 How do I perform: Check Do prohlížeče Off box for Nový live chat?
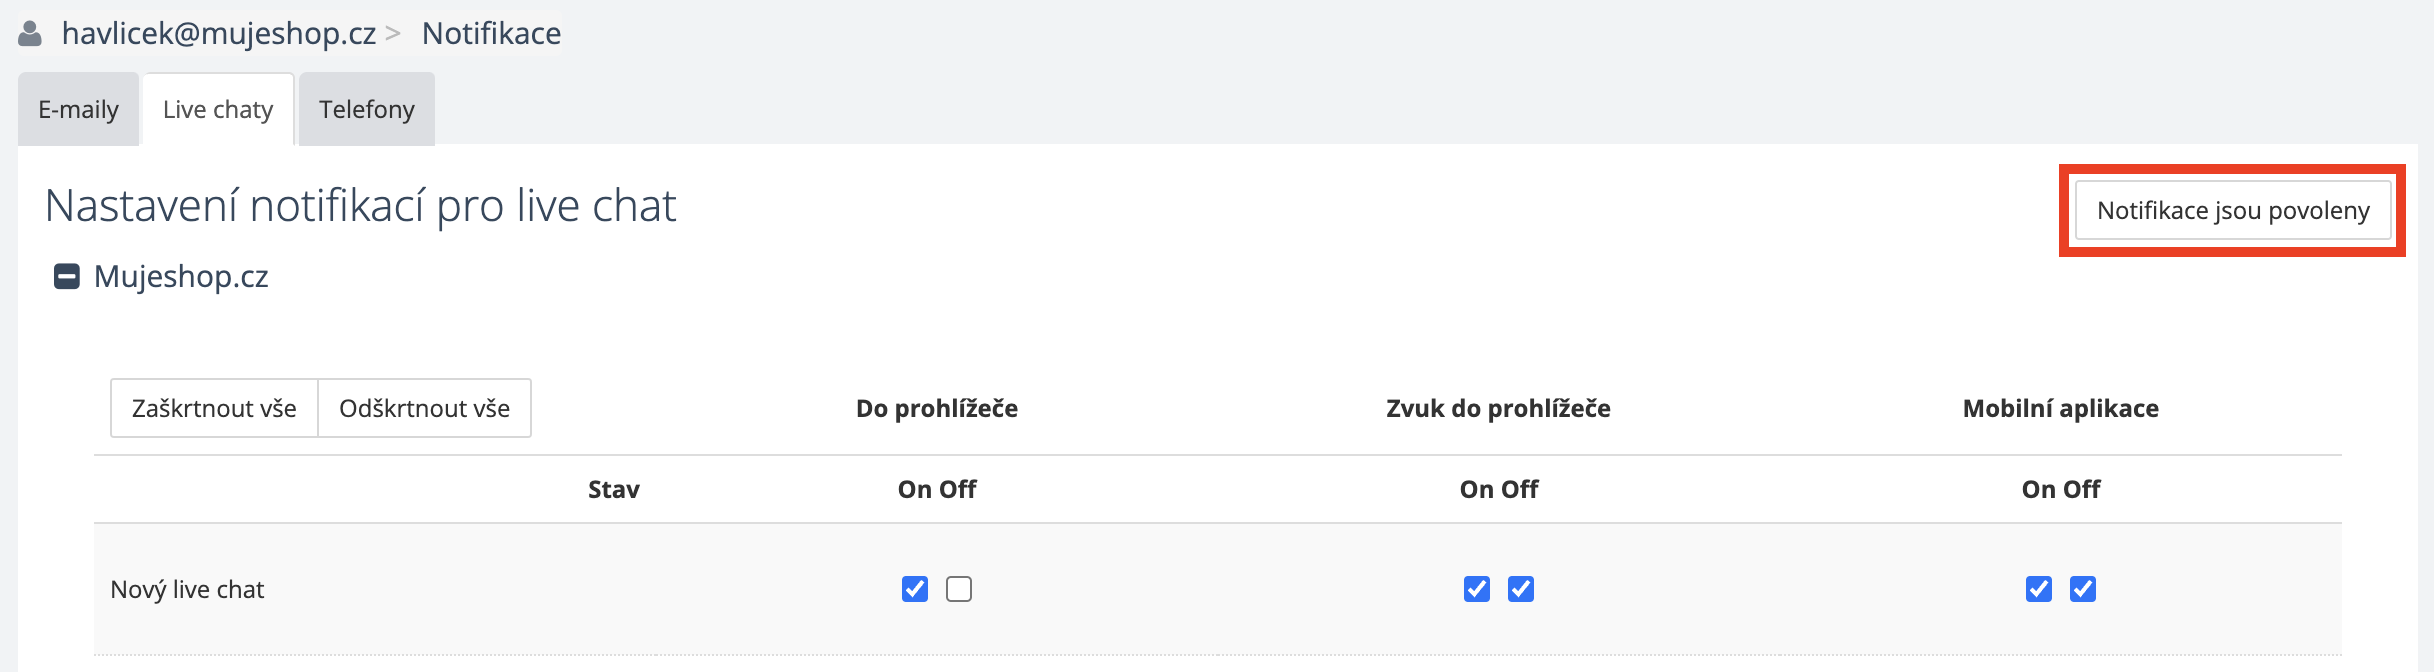click(x=959, y=589)
